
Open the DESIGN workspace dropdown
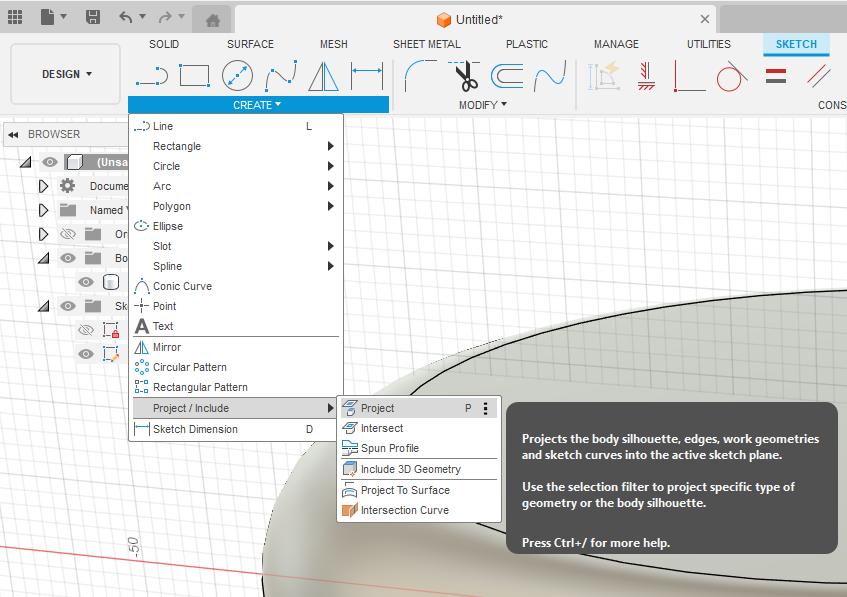pyautogui.click(x=65, y=74)
